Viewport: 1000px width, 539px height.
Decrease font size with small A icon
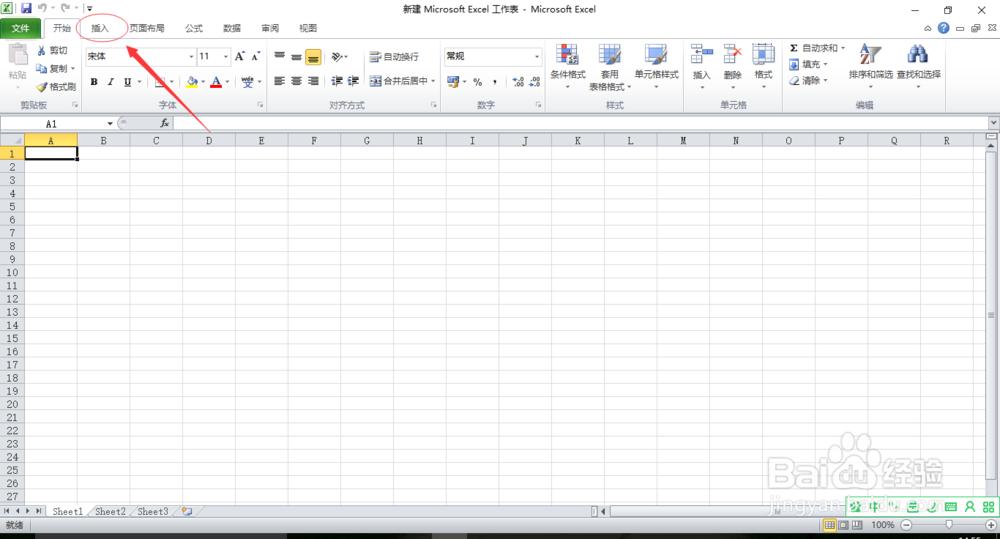[255, 56]
